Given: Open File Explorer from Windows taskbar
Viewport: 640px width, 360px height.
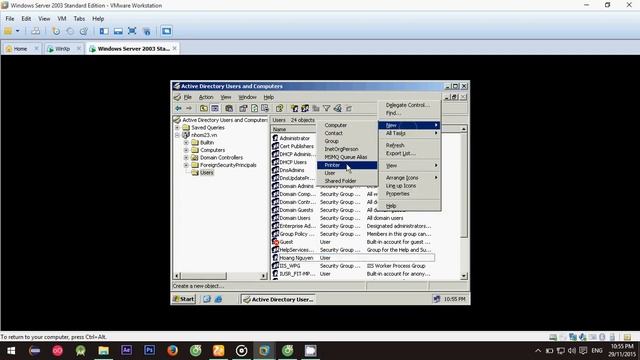Looking at the screenshot, I should coord(103,351).
